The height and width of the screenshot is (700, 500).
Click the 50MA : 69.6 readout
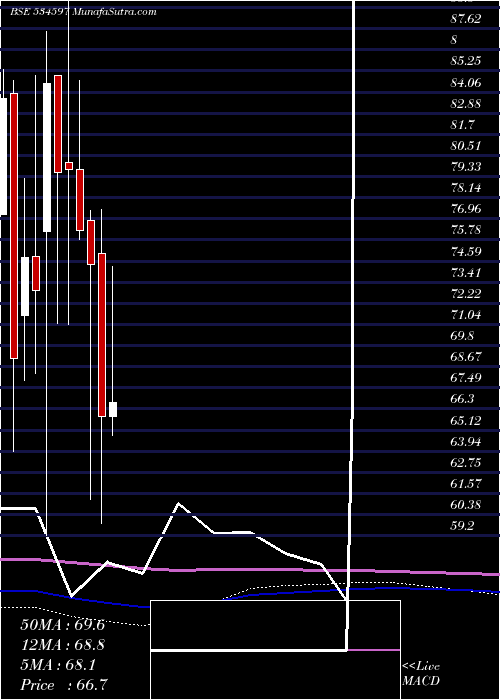tap(62, 625)
